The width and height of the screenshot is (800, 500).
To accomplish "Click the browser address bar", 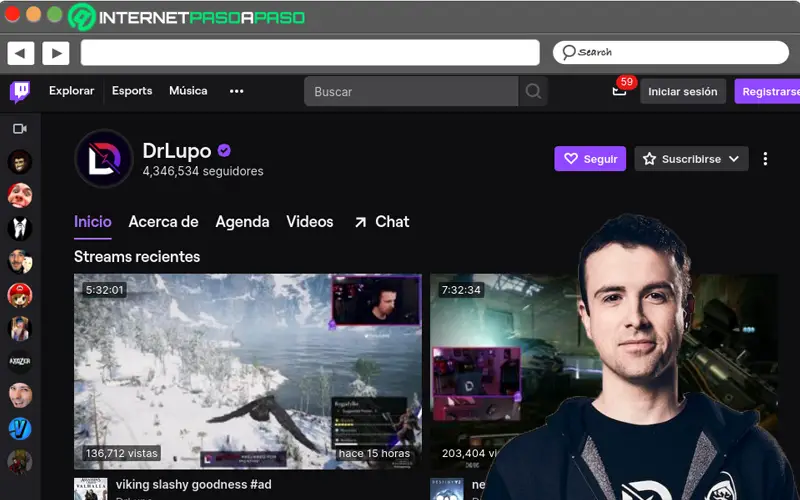I will pos(310,53).
